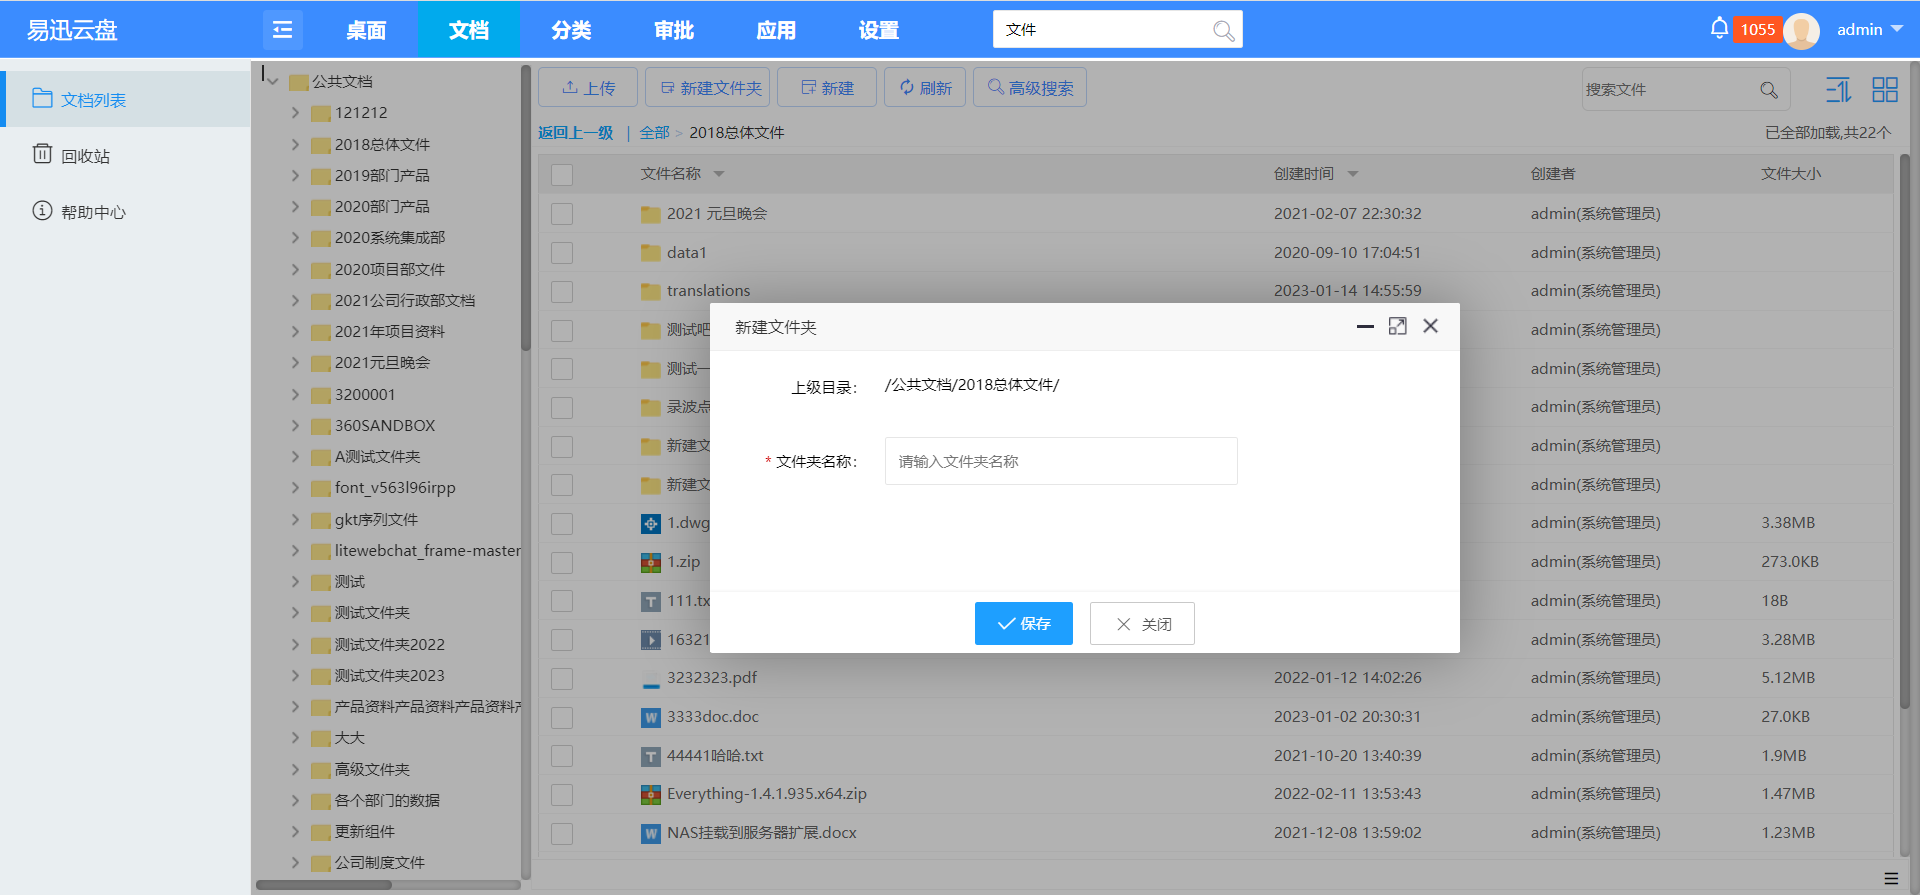Click the Everything zip file icon
Screen dimensions: 1920x895
tap(651, 795)
